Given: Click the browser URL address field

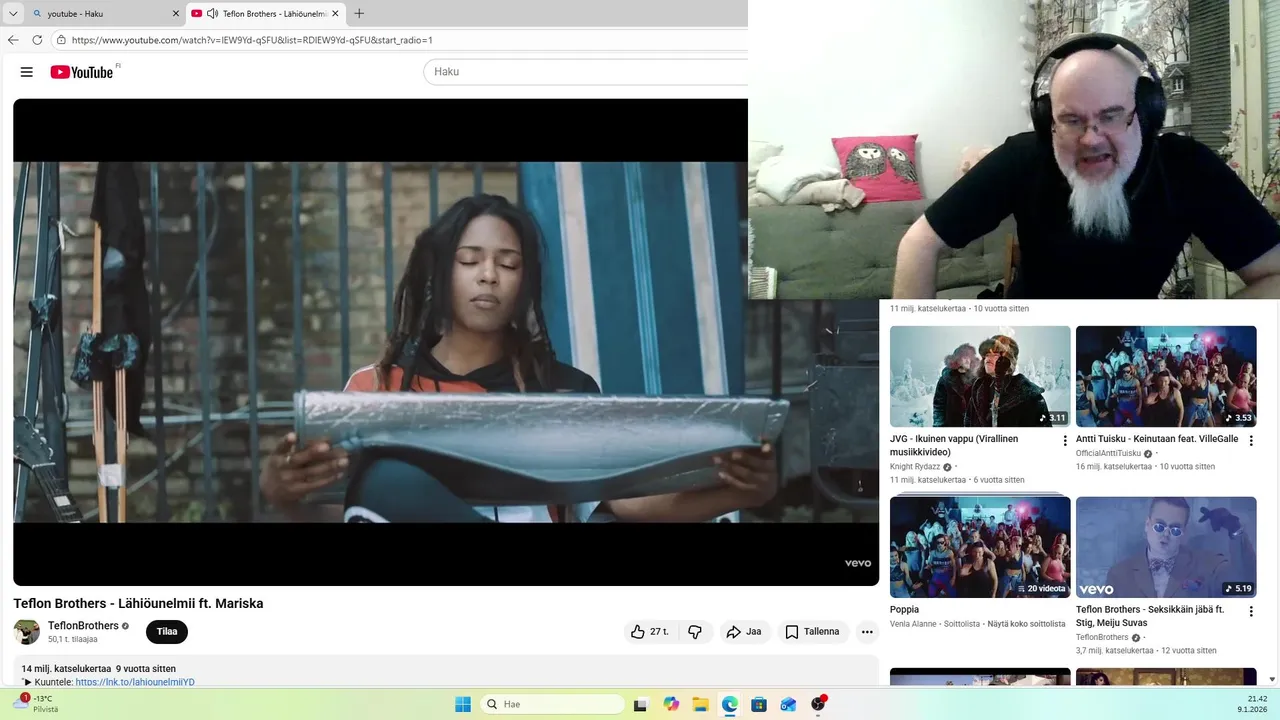Looking at the screenshot, I should point(400,40).
